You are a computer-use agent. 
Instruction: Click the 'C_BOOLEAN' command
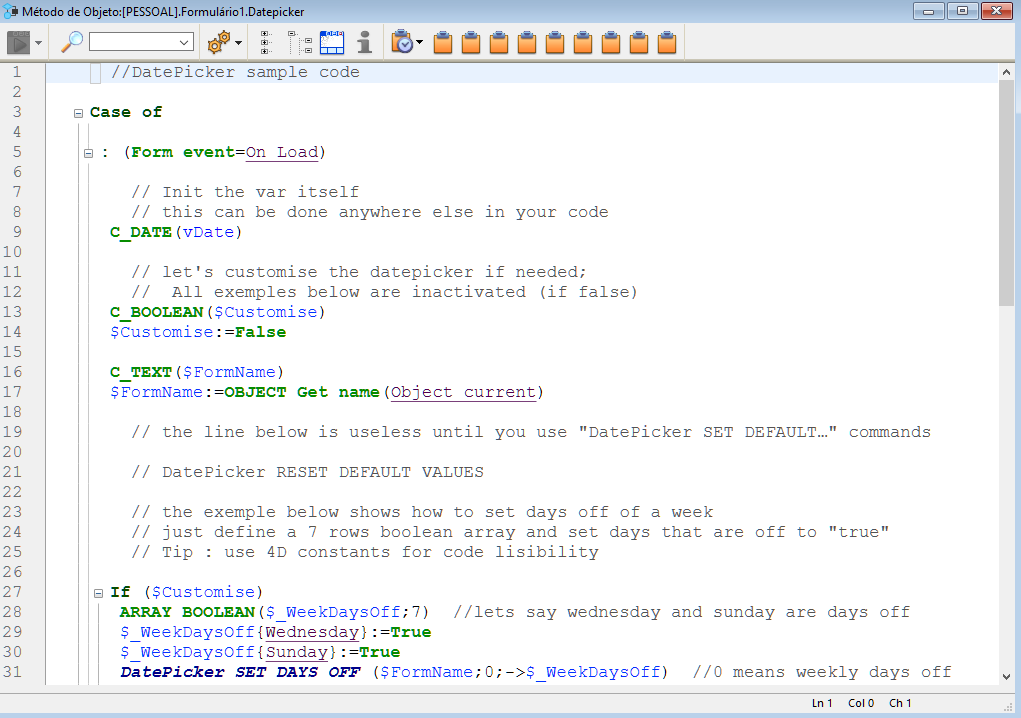[156, 312]
